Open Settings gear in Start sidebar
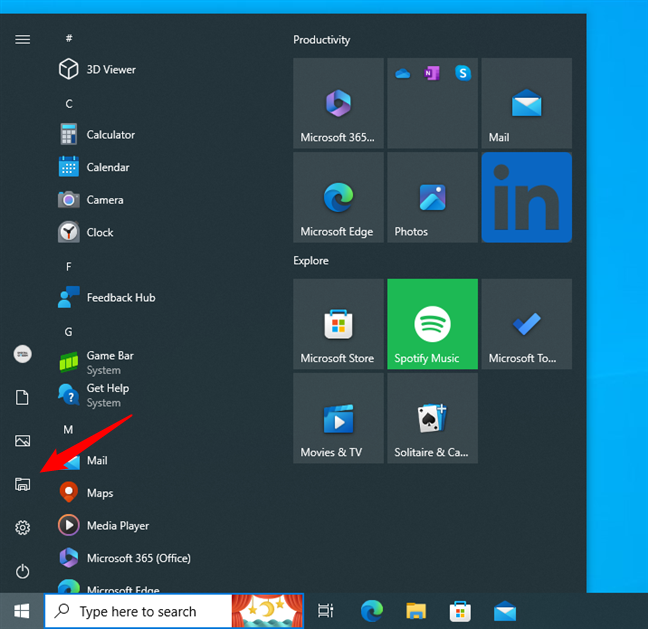This screenshot has width=648, height=629. click(x=22, y=527)
